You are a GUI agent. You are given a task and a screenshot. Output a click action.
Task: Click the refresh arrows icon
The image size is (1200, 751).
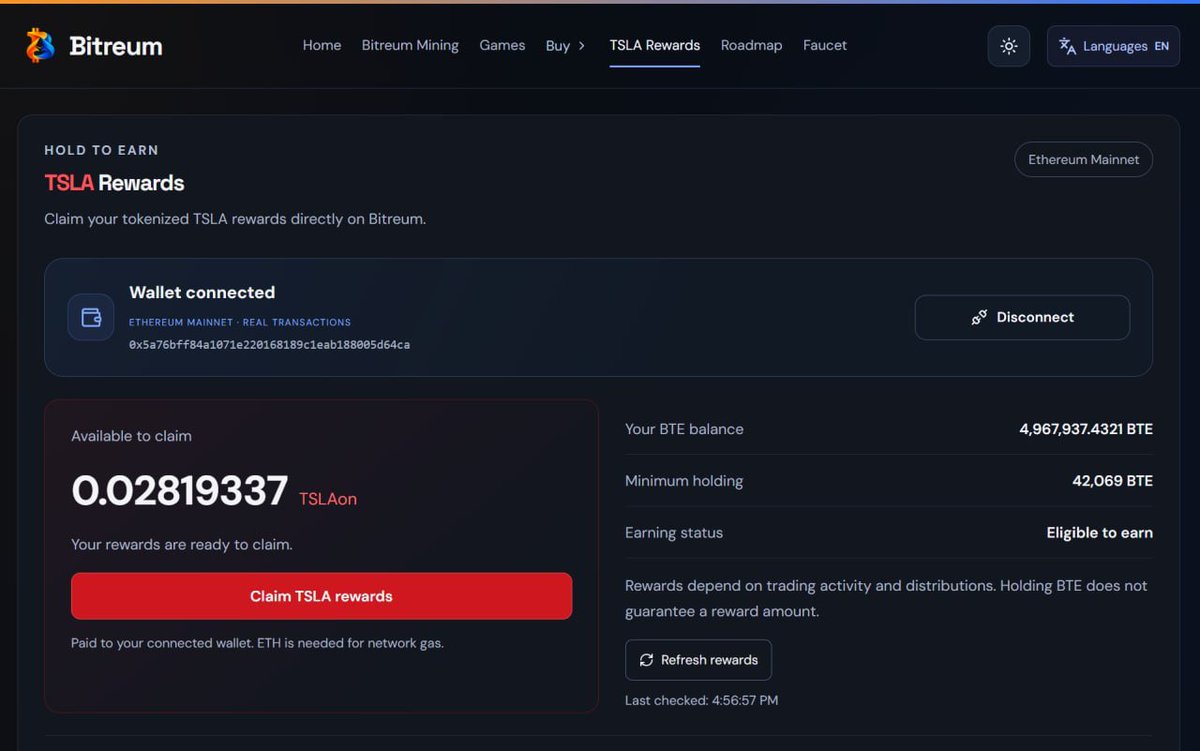tap(646, 660)
